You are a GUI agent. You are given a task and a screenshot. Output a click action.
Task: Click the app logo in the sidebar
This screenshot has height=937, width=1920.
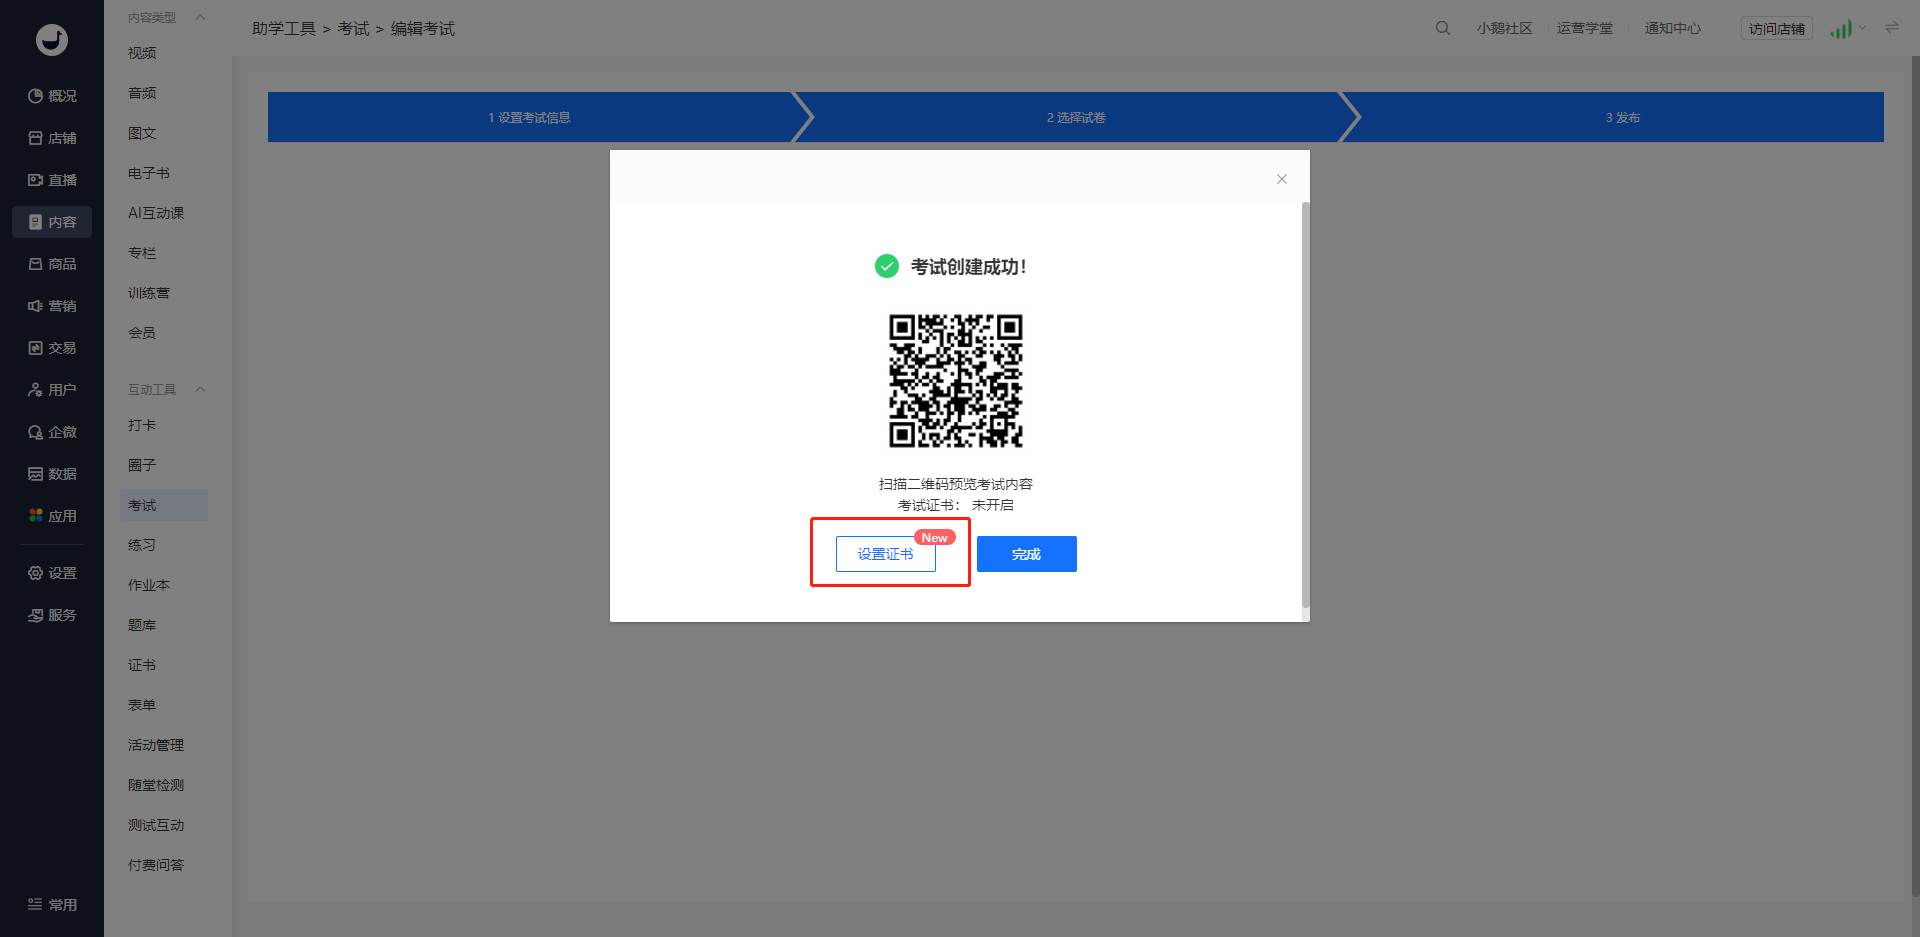click(x=52, y=40)
